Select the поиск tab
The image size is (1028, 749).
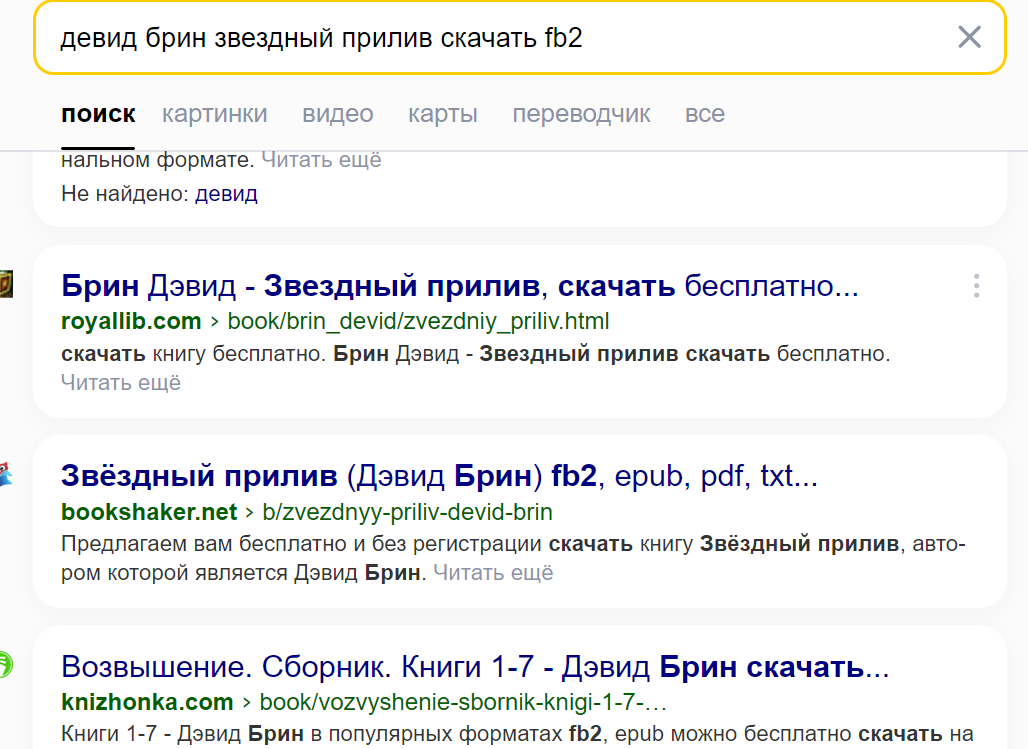tap(98, 114)
